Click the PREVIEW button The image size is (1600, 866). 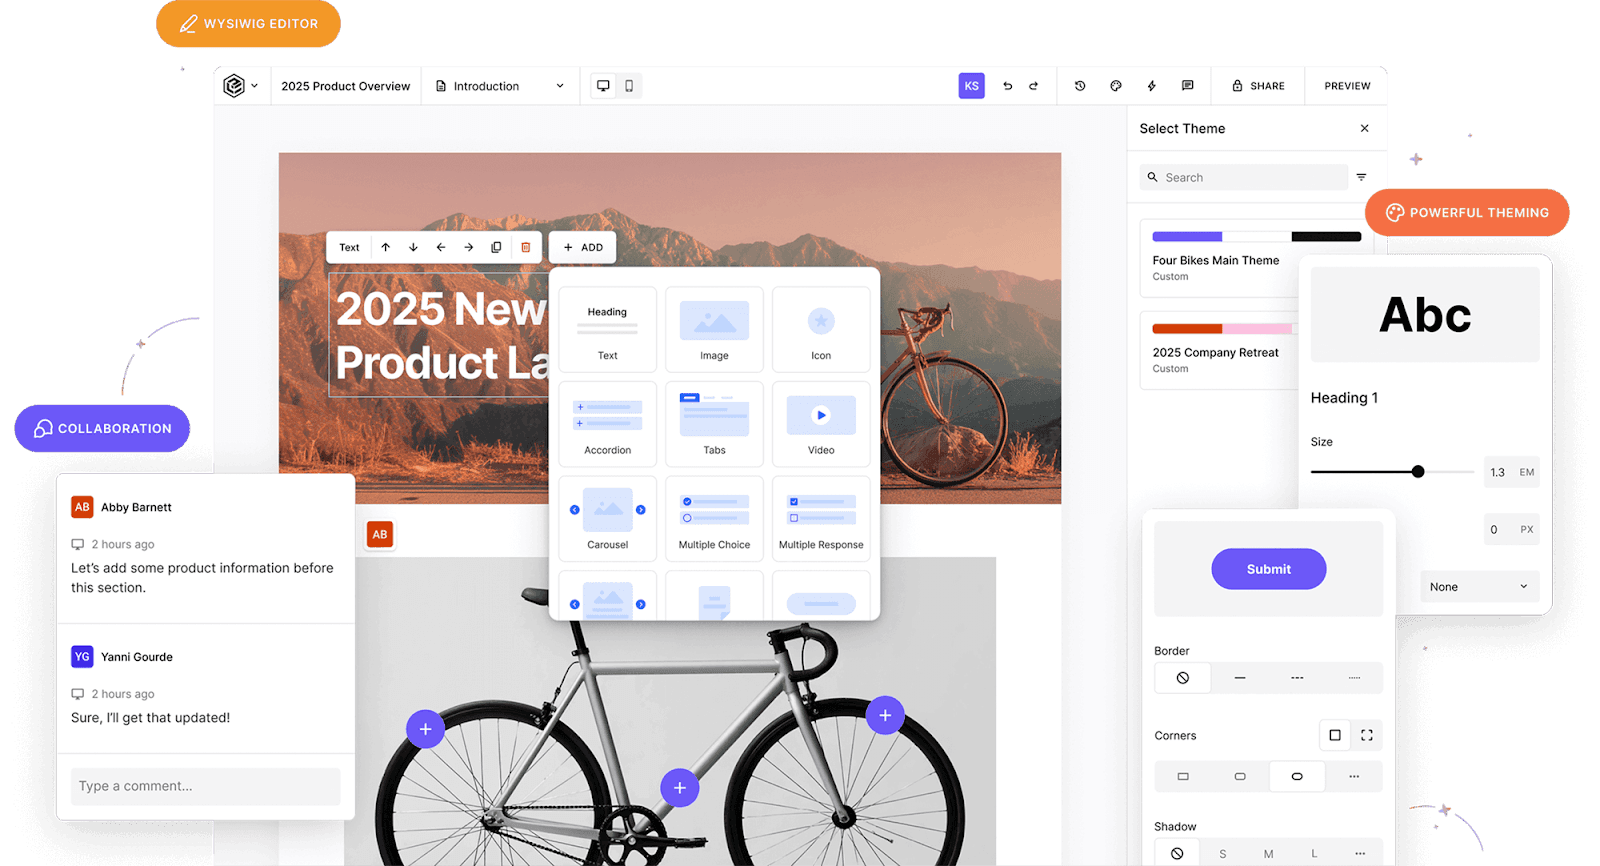tap(1347, 86)
